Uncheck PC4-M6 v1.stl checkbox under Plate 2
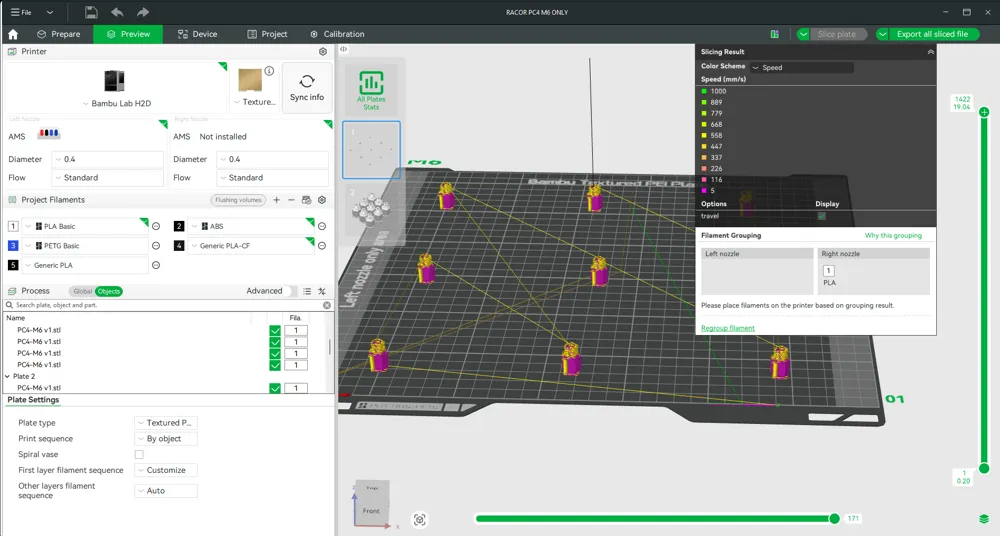Viewport: 1000px width, 536px height. pyautogui.click(x=275, y=388)
